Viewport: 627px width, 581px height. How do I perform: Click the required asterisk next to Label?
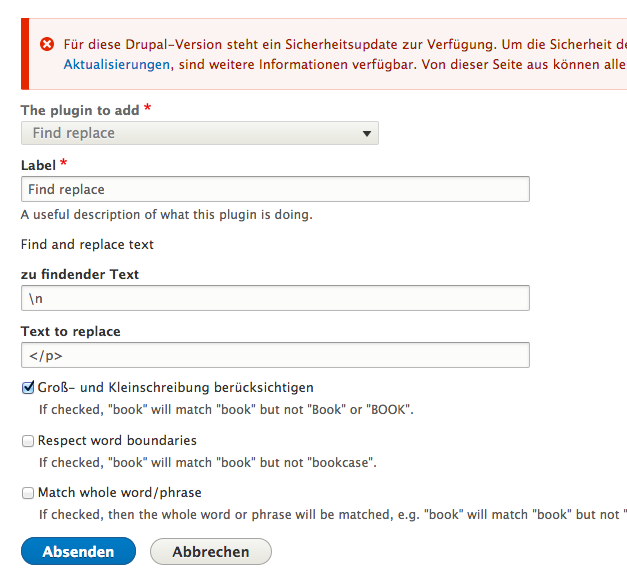coord(64,164)
